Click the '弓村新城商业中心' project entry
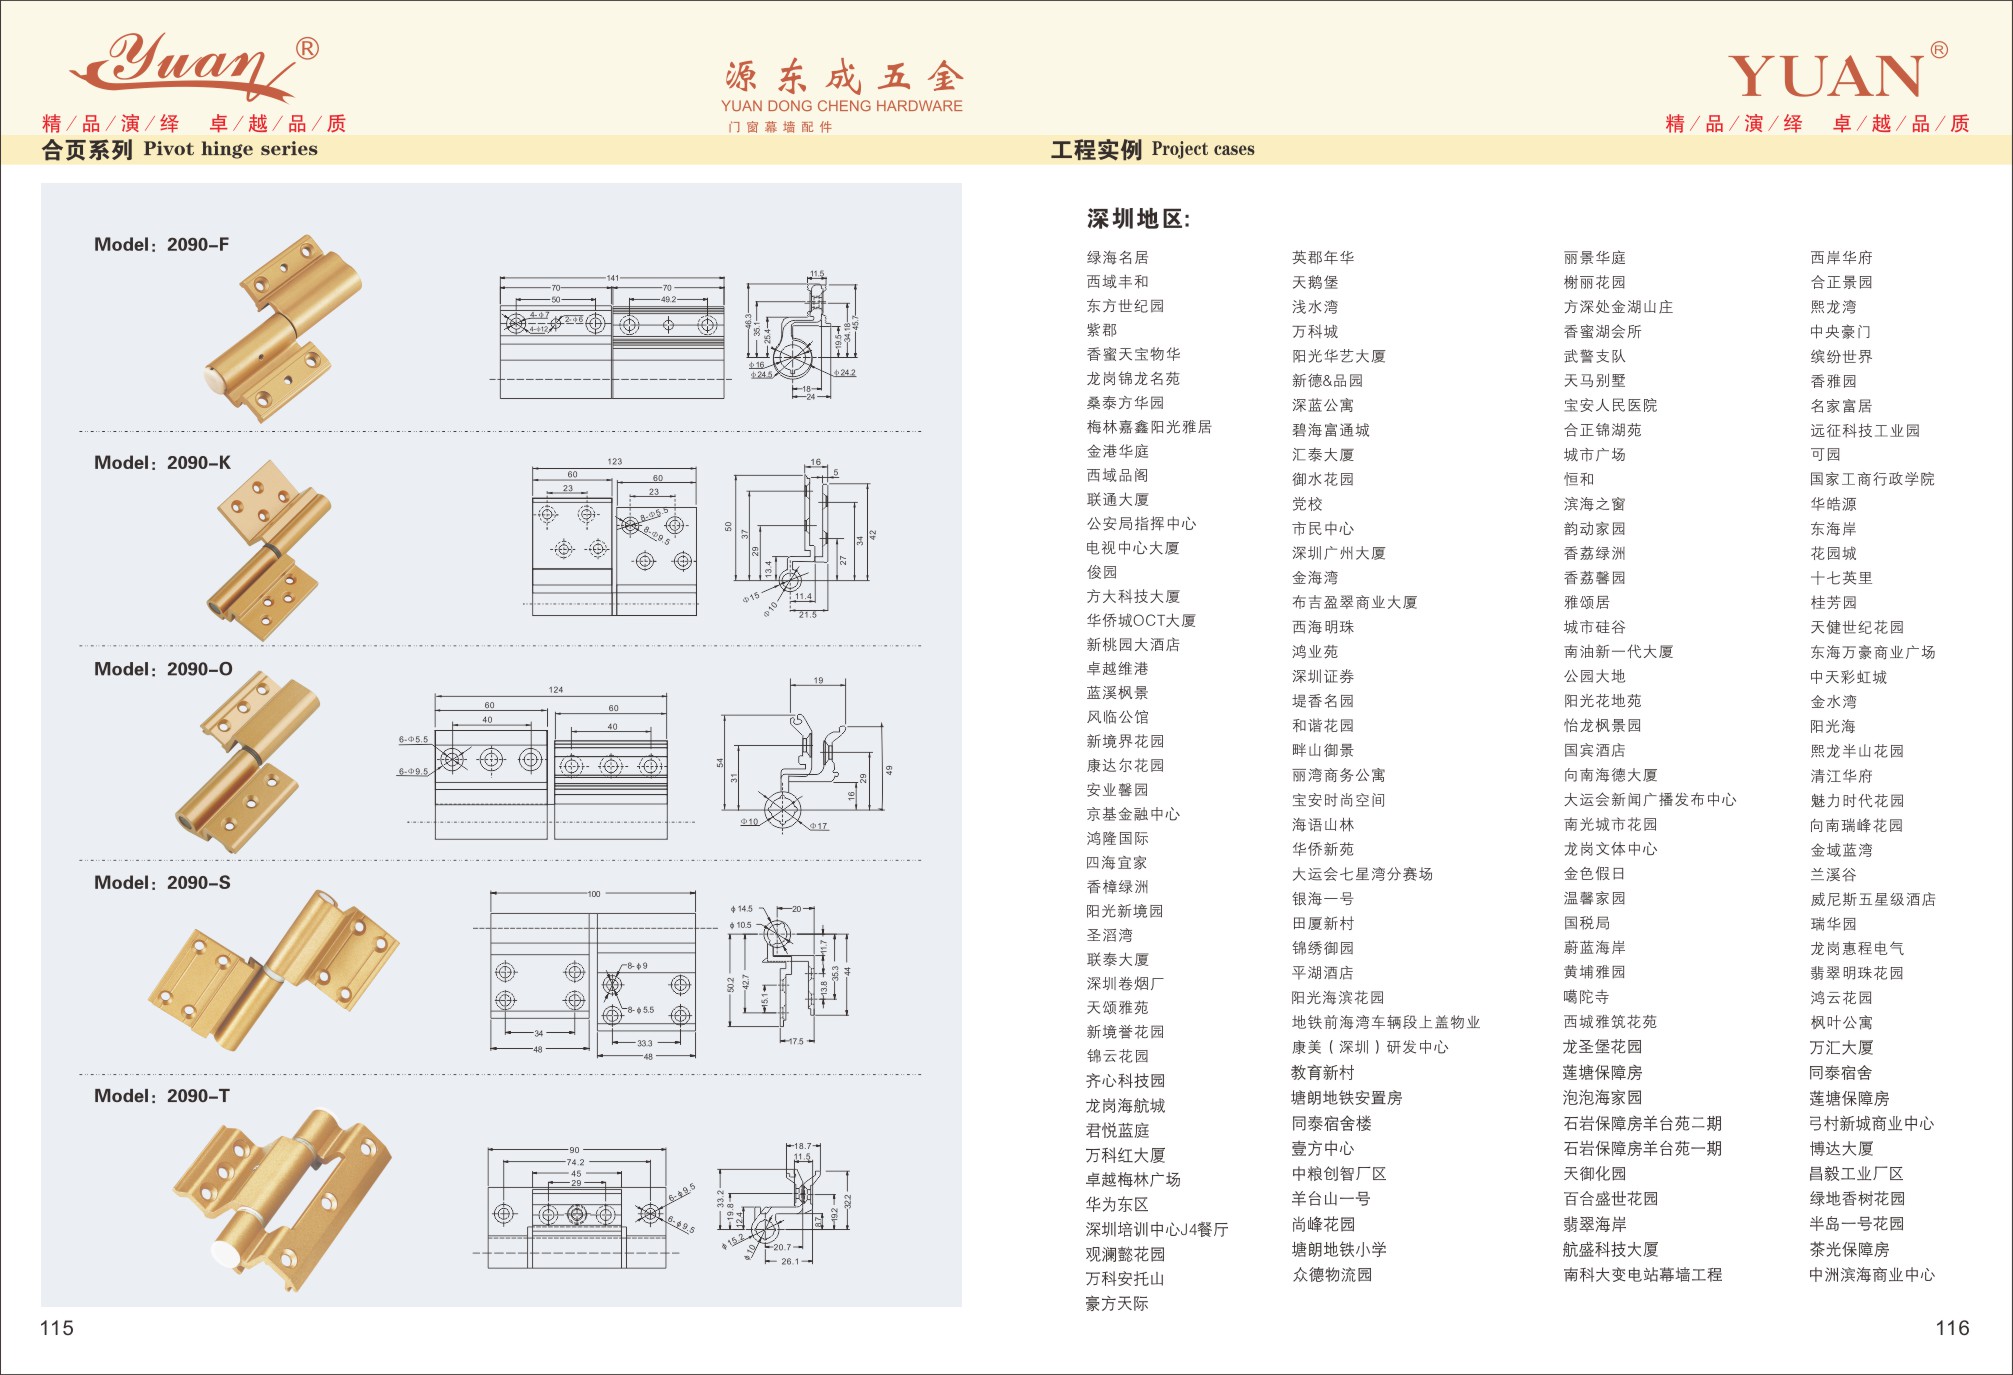Screen dimensions: 2013x1375 pos(1871,1124)
